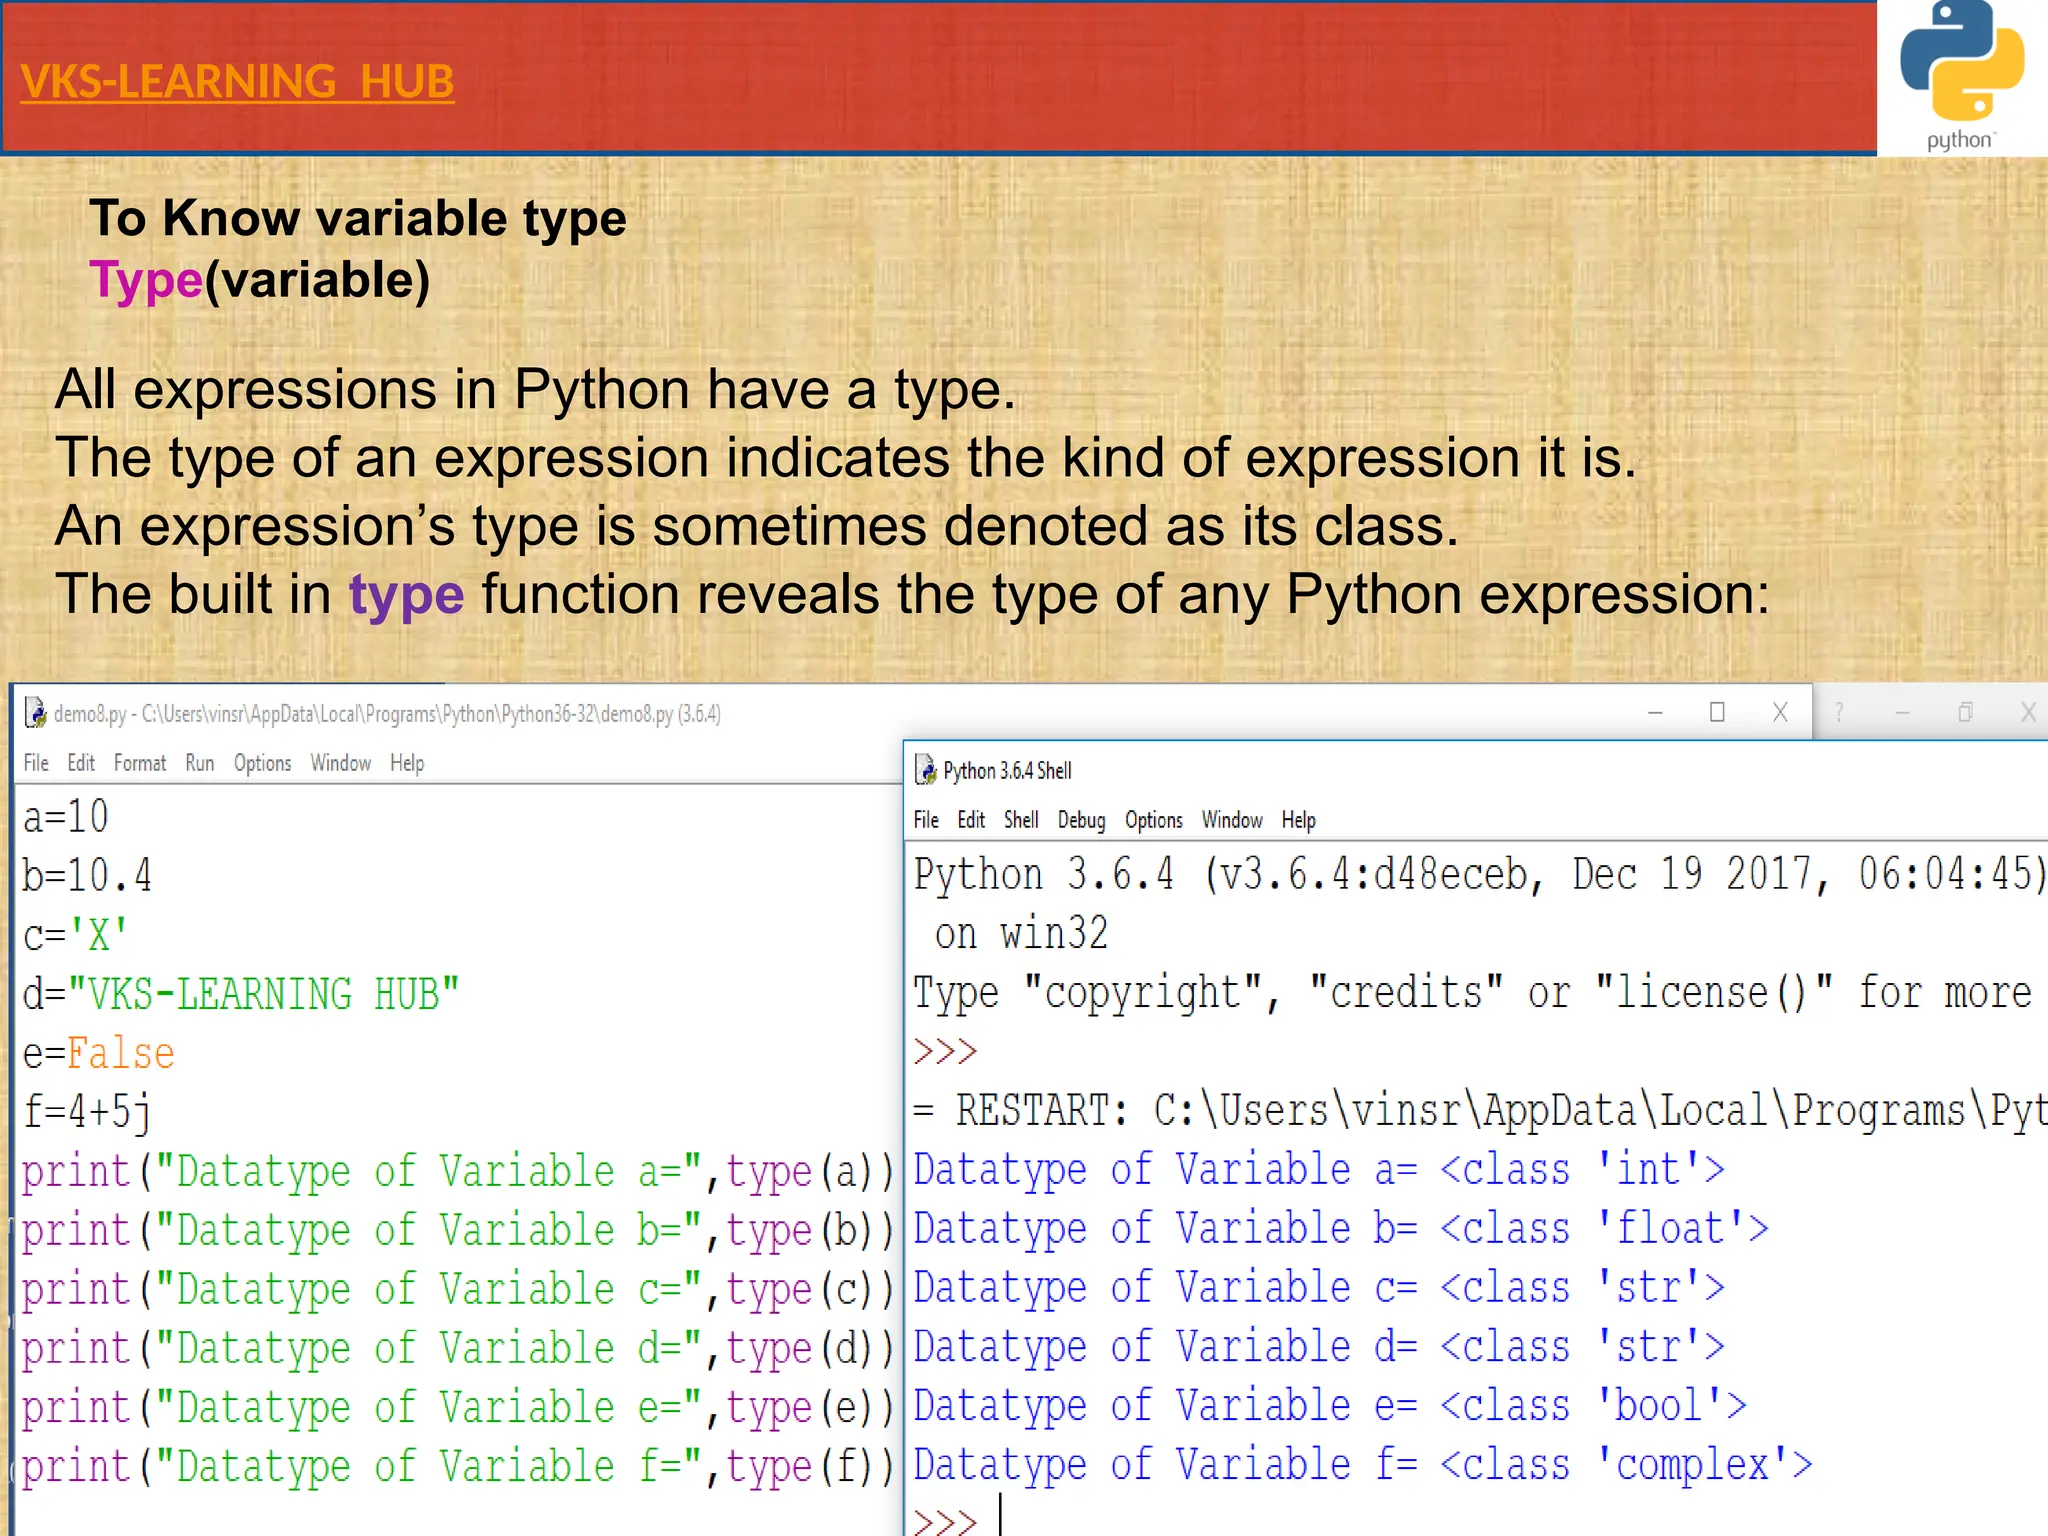
Task: Open the Window menu in the demo8.py editor
Action: (340, 763)
